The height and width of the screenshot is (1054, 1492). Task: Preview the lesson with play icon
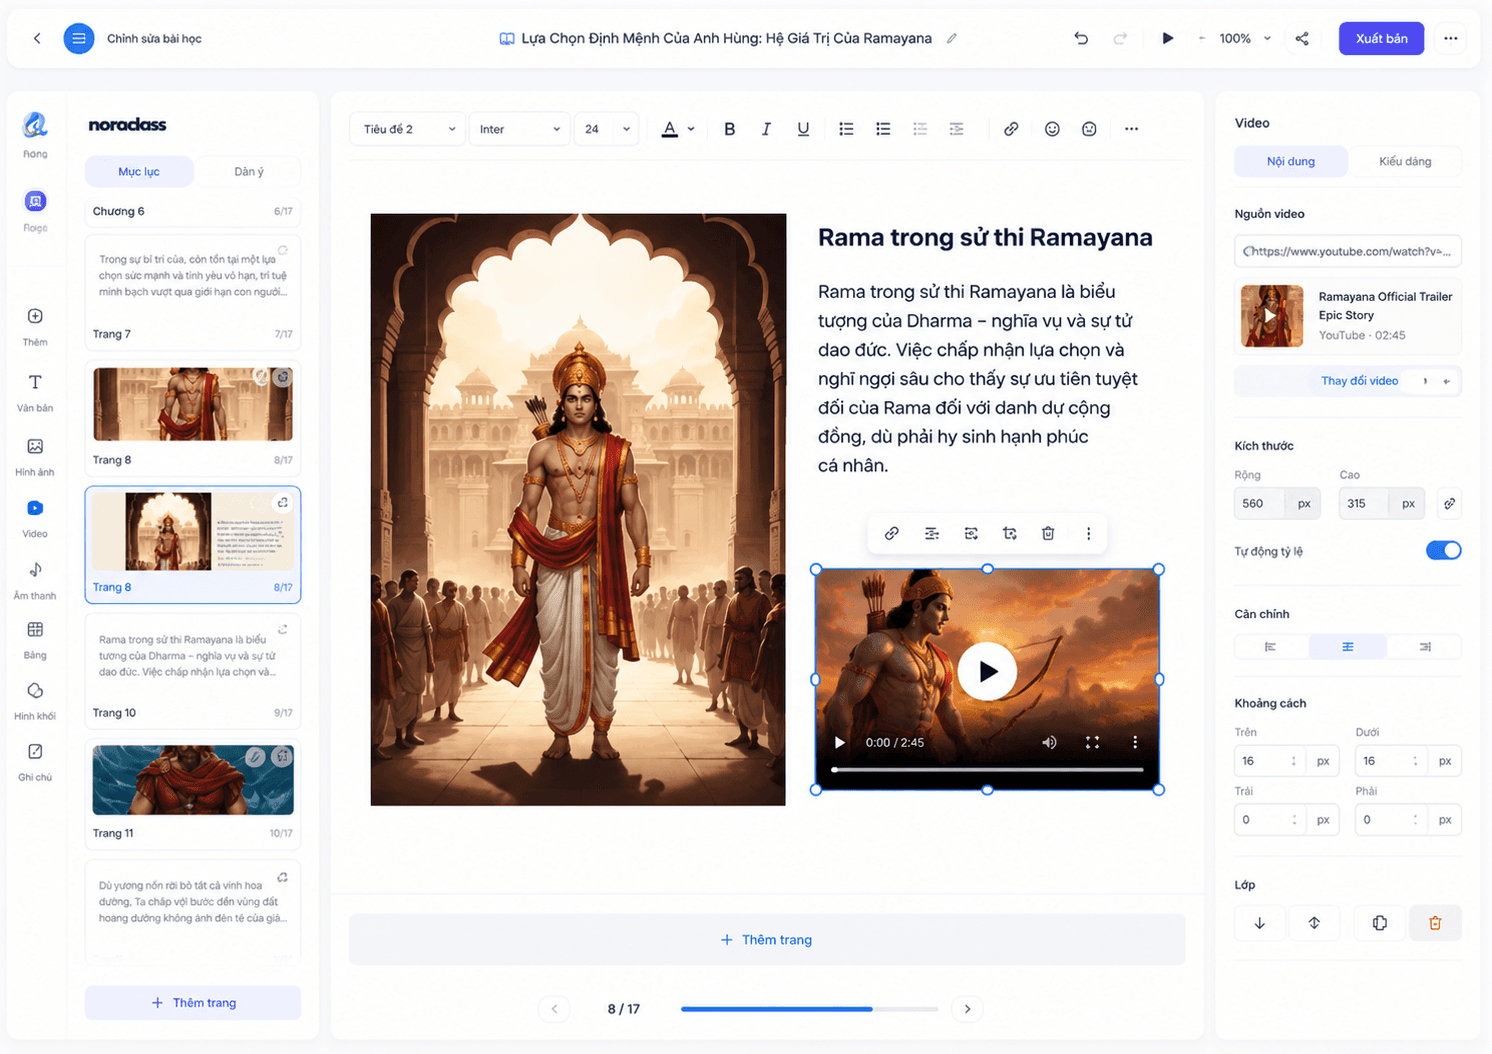click(1167, 38)
